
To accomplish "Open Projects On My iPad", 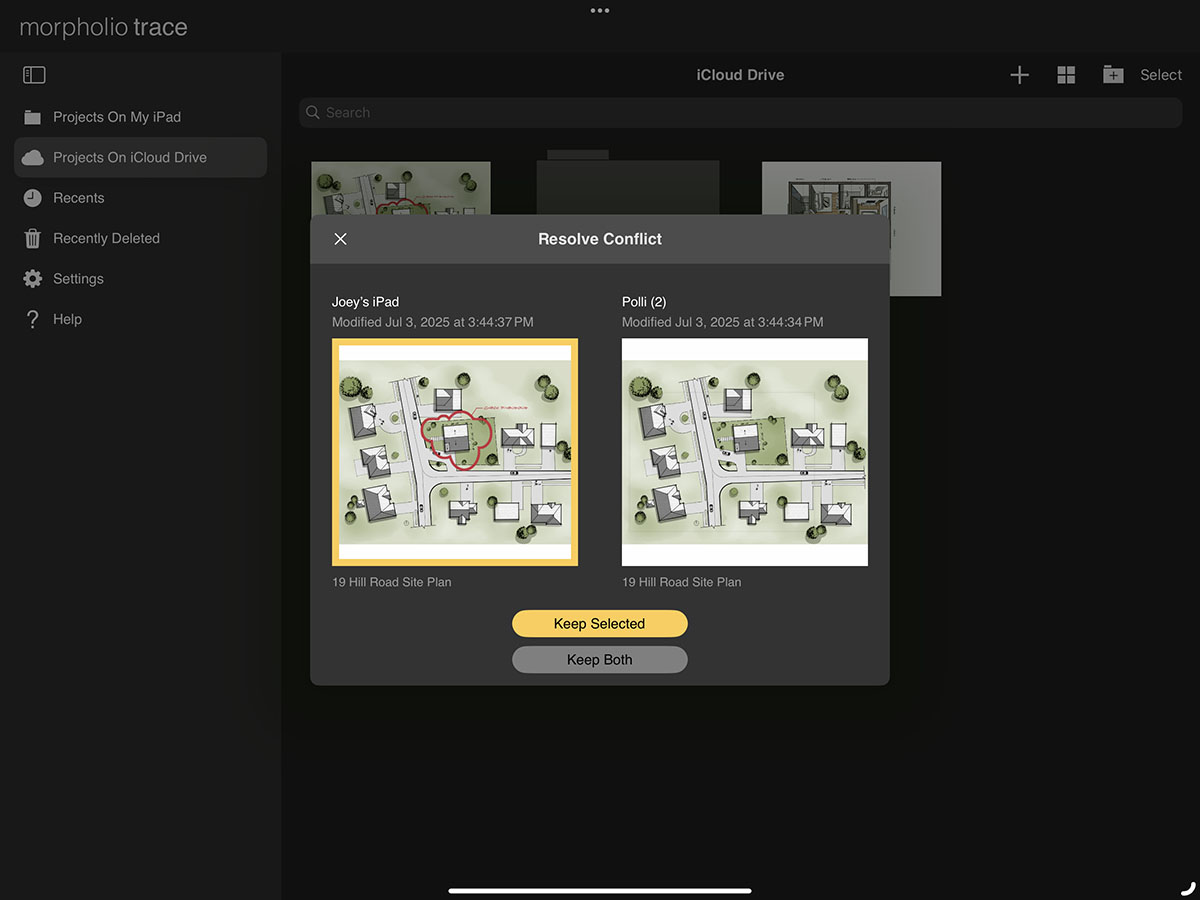I will point(117,117).
